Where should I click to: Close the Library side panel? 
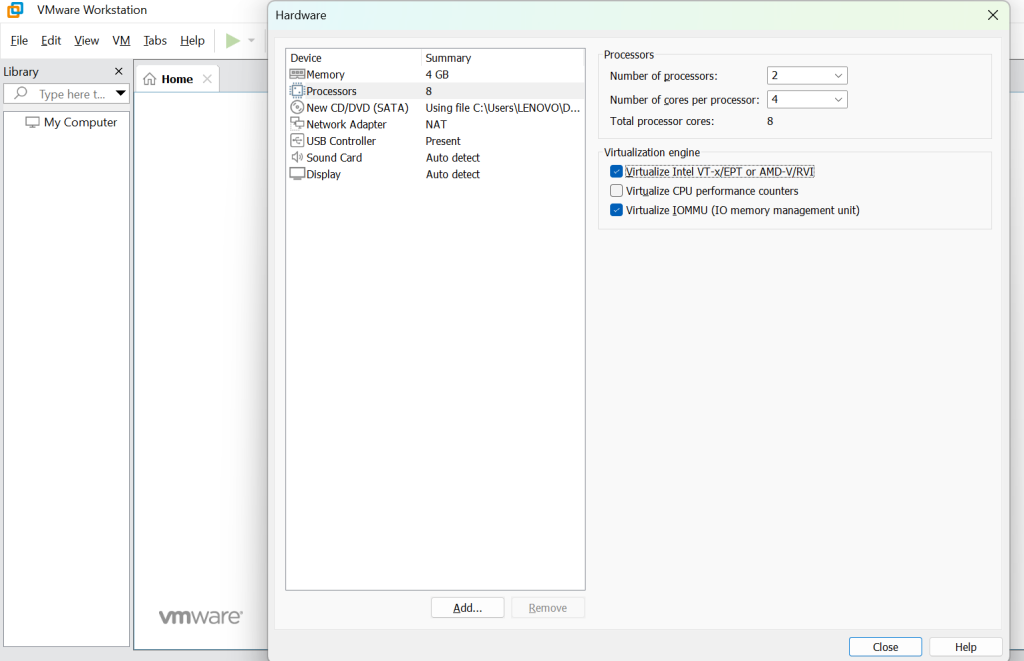(x=118, y=72)
